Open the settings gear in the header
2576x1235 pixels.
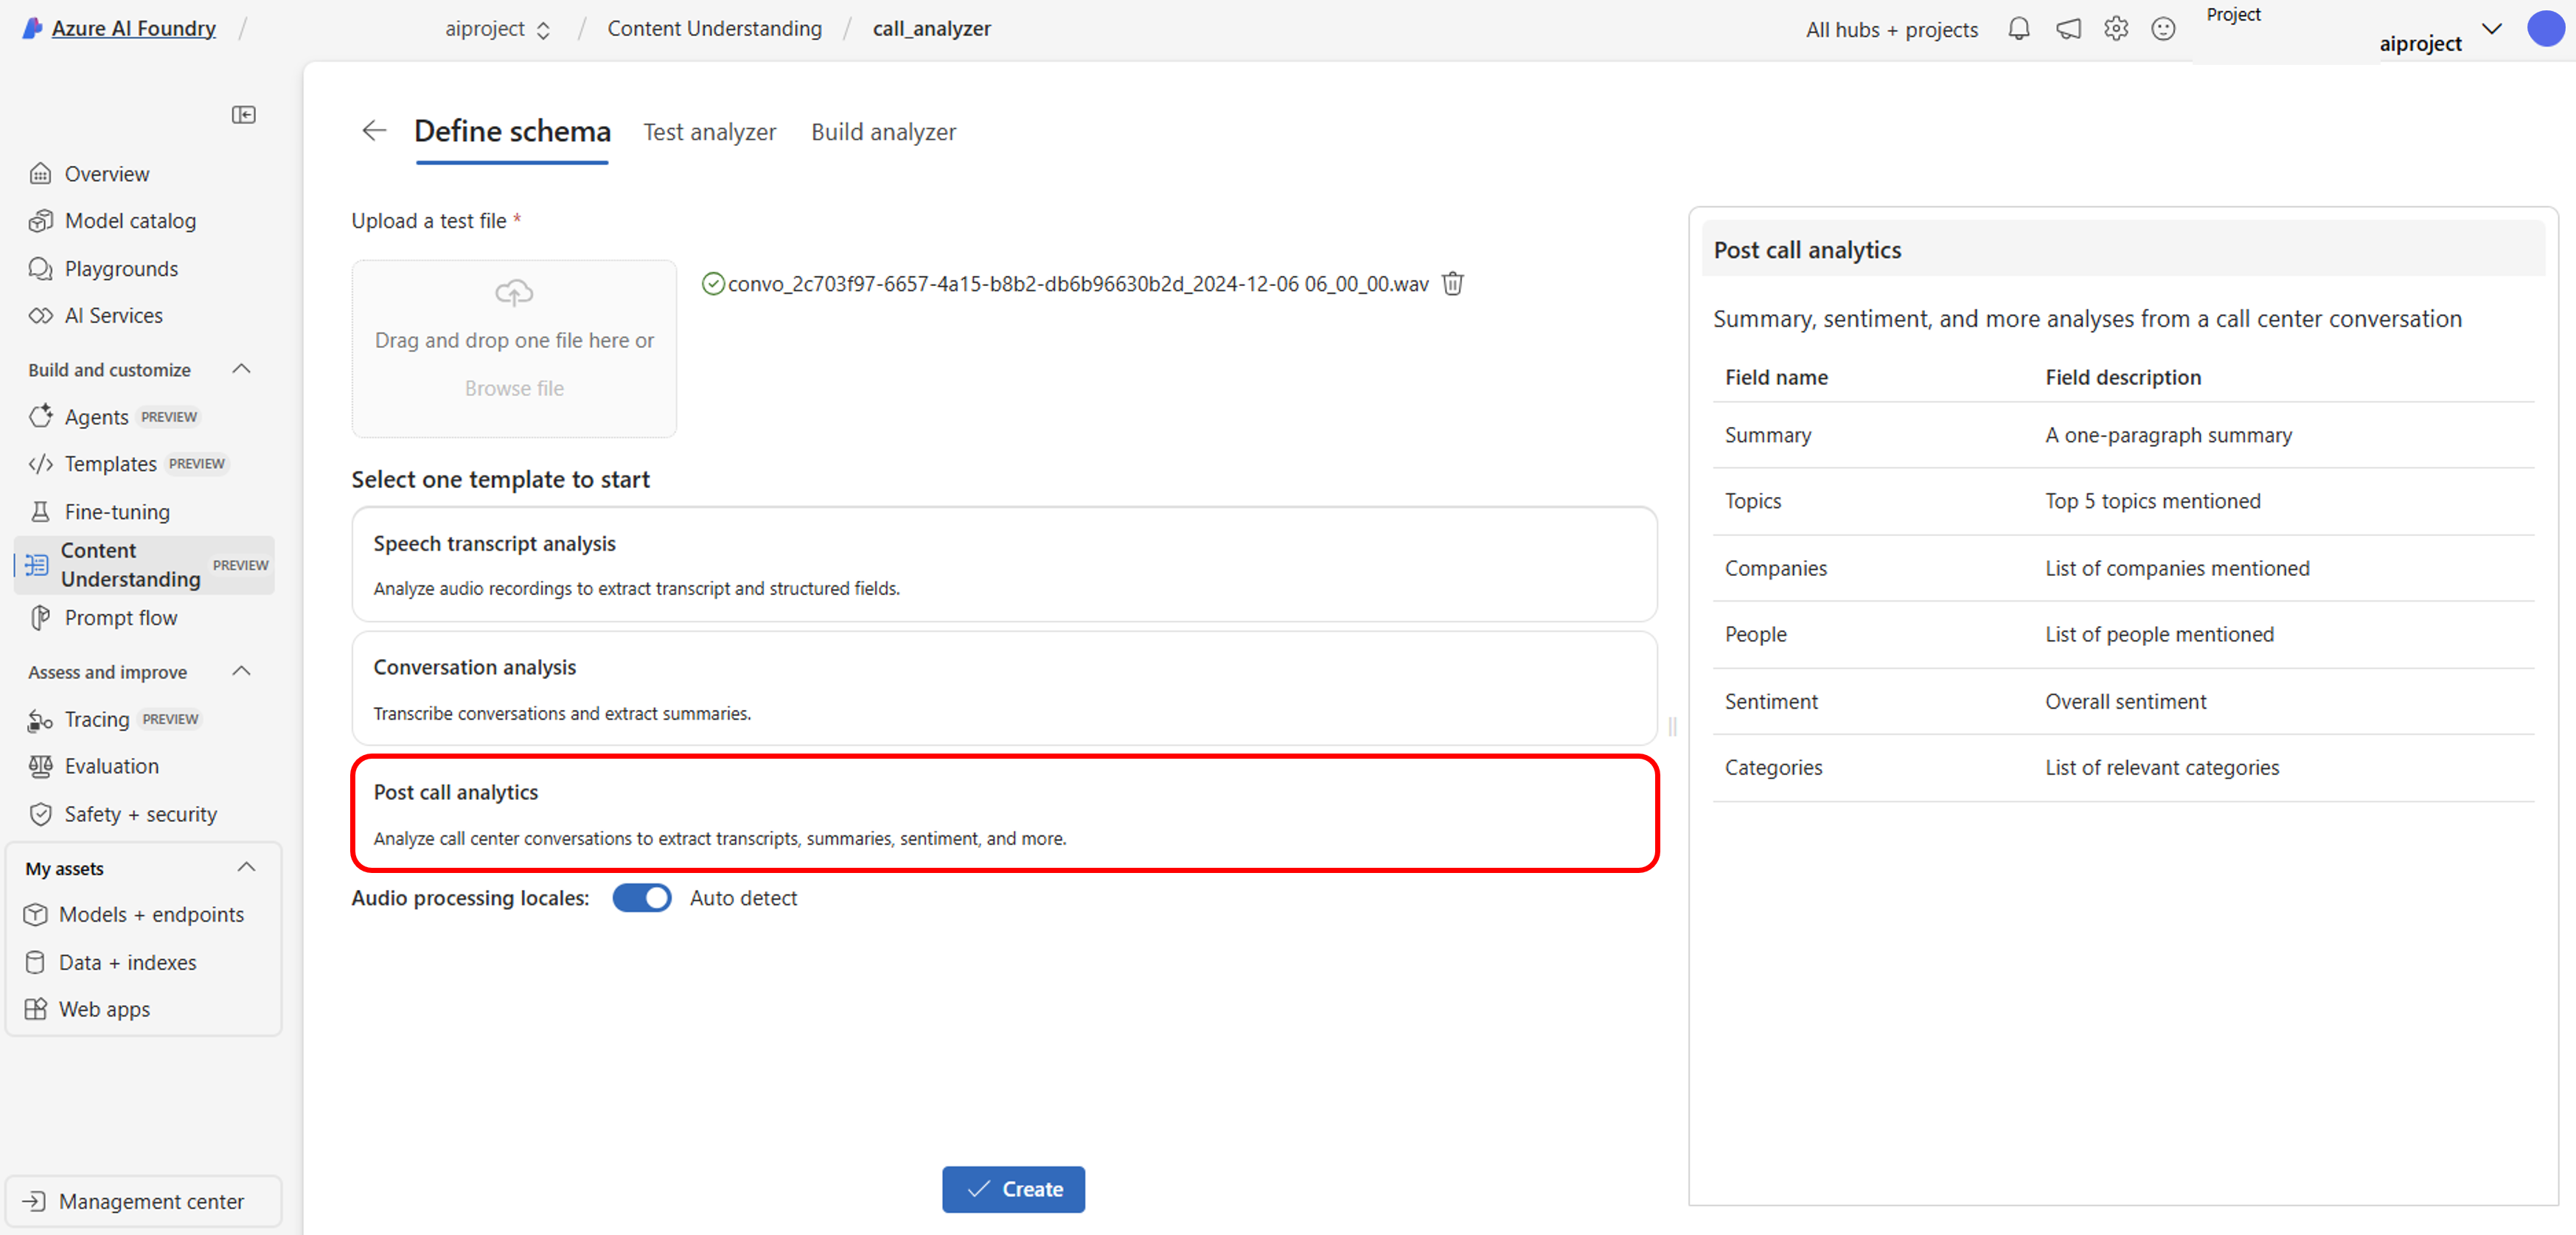click(2115, 29)
